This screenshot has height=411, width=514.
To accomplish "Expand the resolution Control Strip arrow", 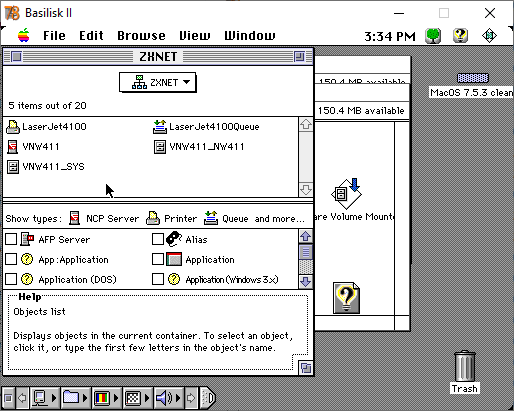I will point(147,398).
